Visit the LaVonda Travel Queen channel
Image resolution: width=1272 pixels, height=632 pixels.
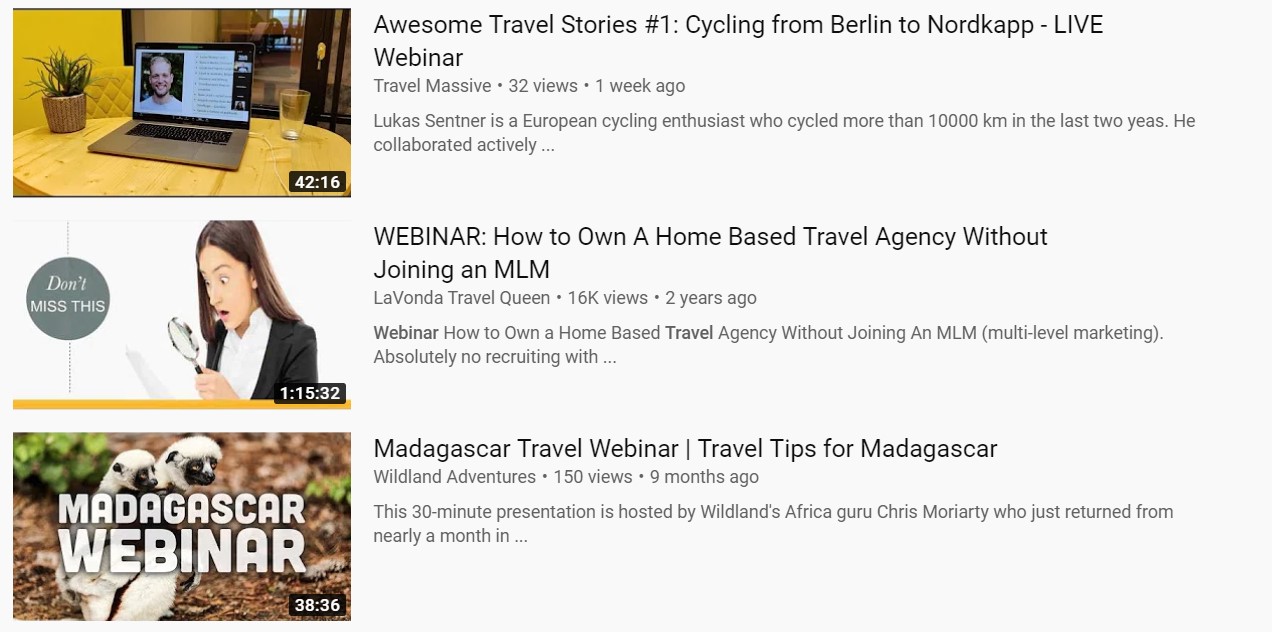pos(461,298)
